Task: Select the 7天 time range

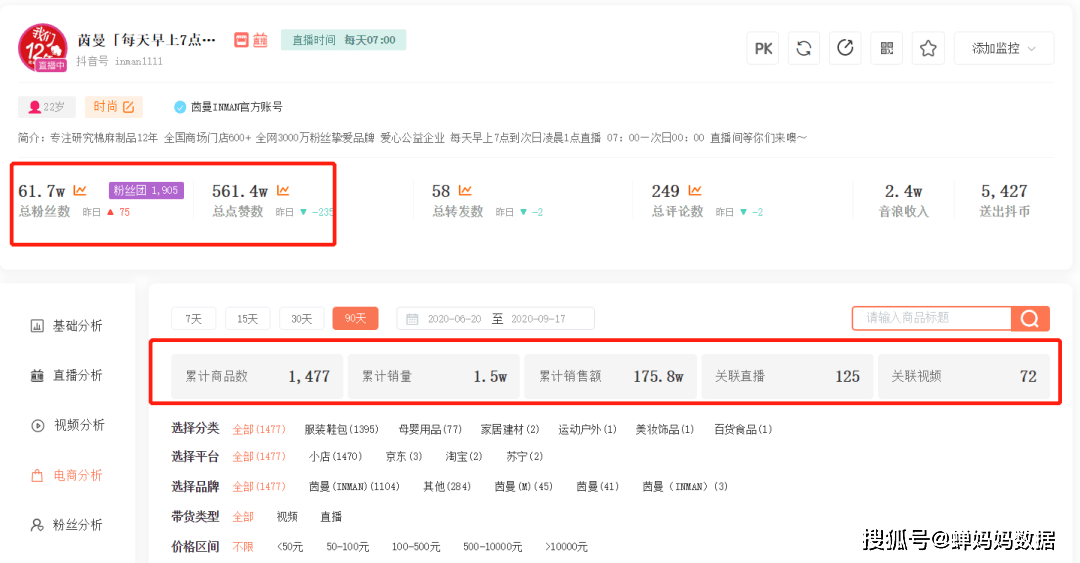Action: click(x=194, y=318)
